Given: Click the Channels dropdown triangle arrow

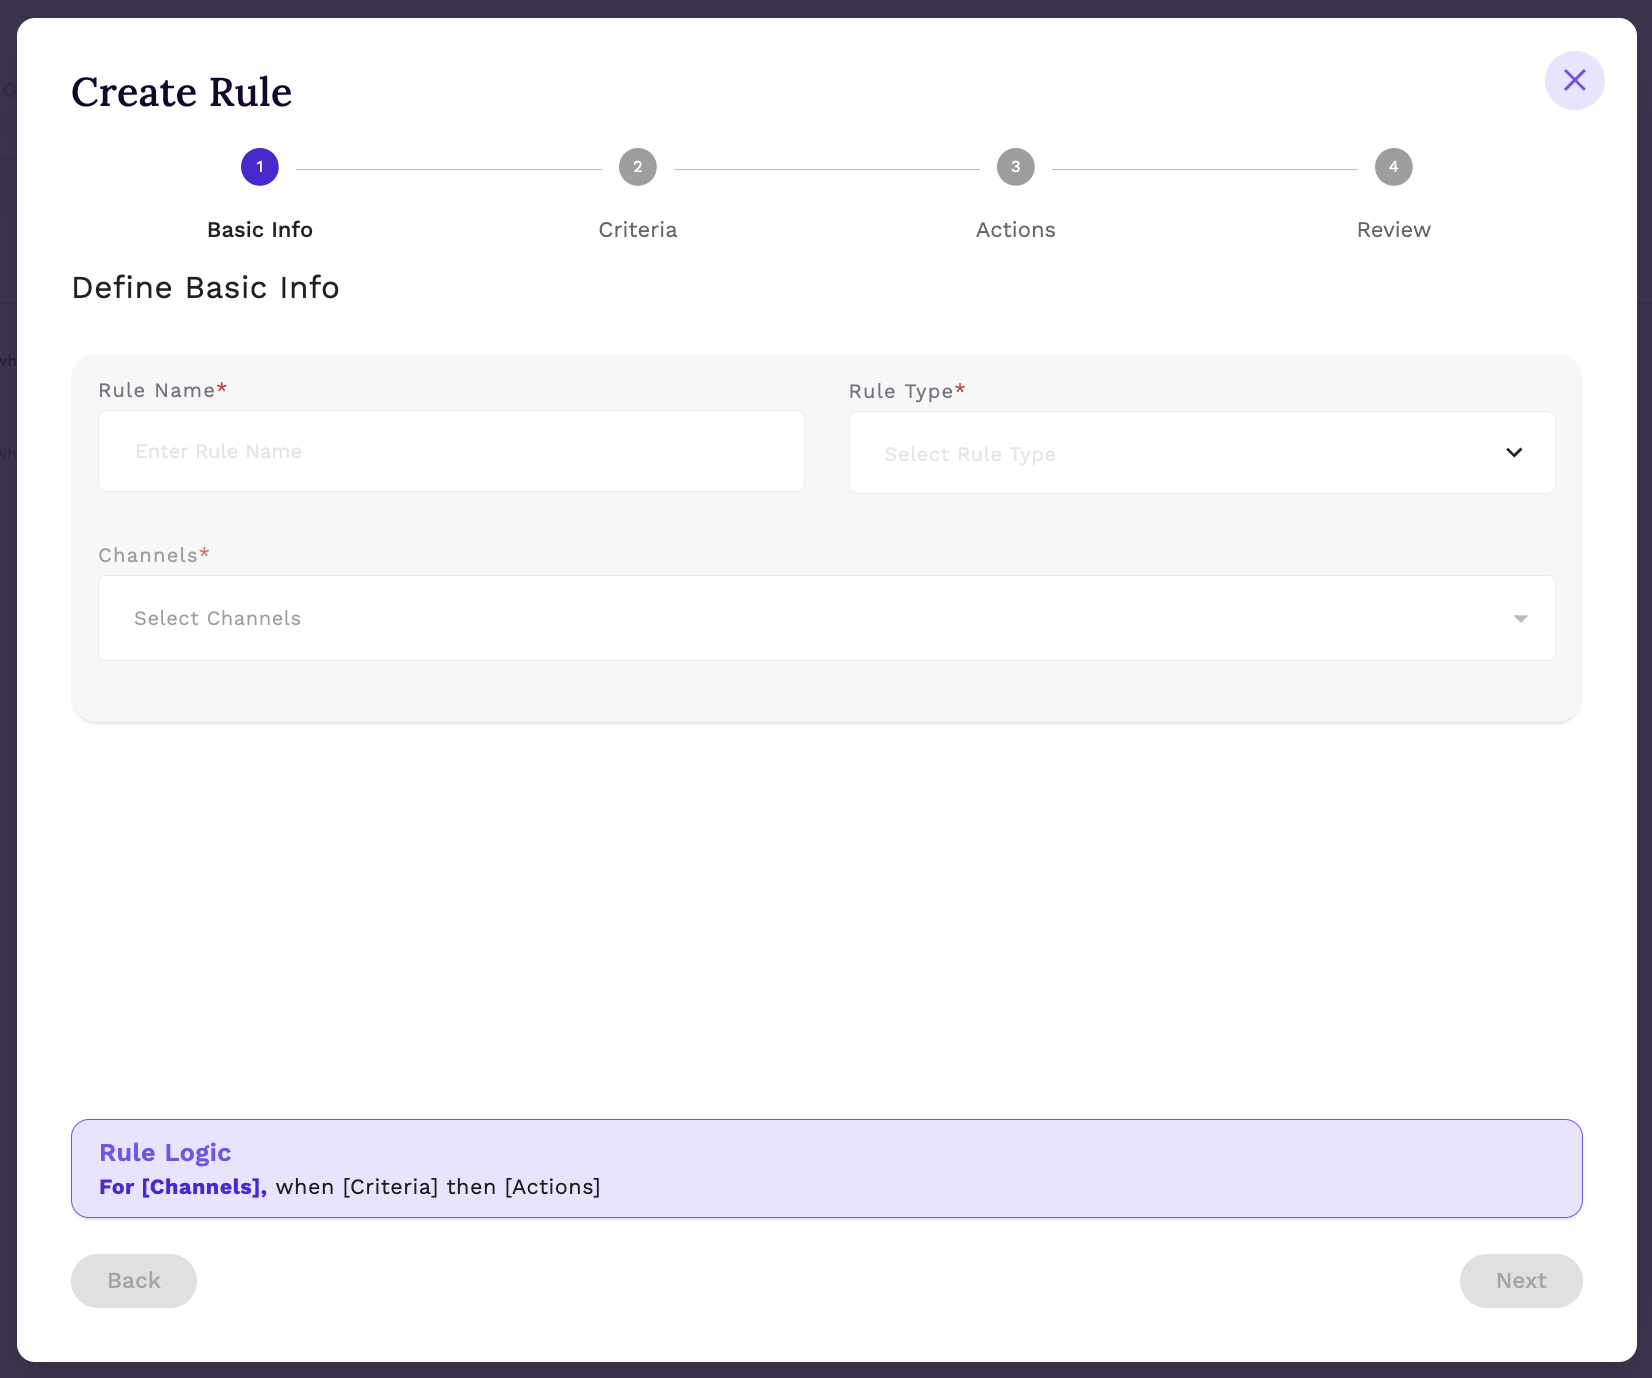Looking at the screenshot, I should point(1520,619).
